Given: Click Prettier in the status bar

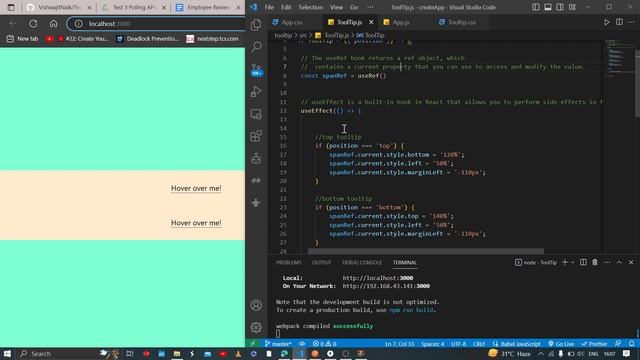Looking at the screenshot, I should (x=594, y=344).
